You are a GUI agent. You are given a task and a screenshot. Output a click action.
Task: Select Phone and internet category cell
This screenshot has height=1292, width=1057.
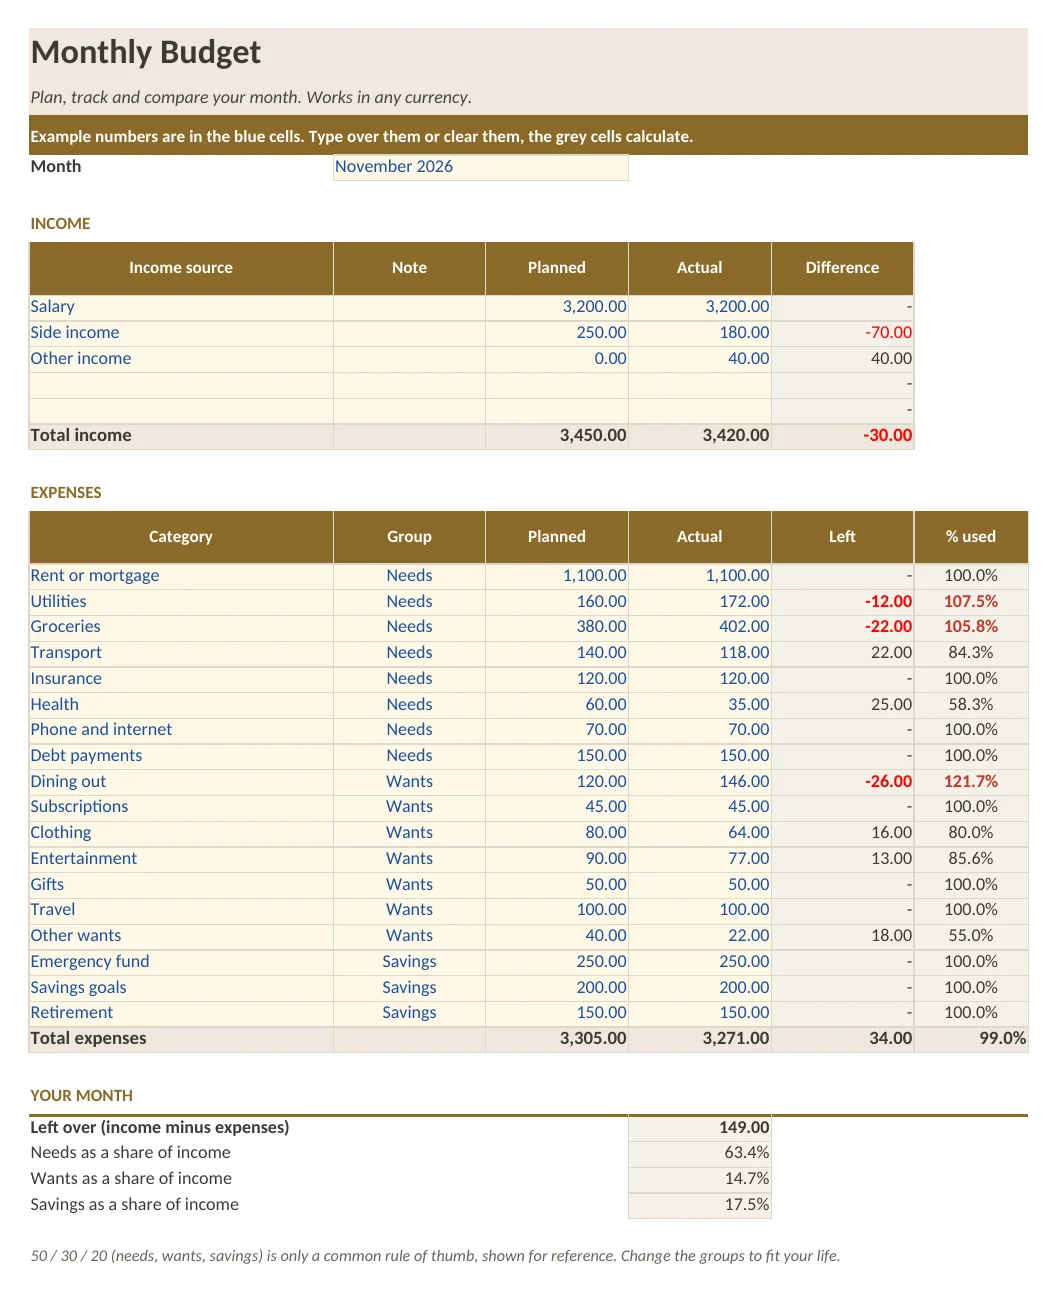(181, 730)
